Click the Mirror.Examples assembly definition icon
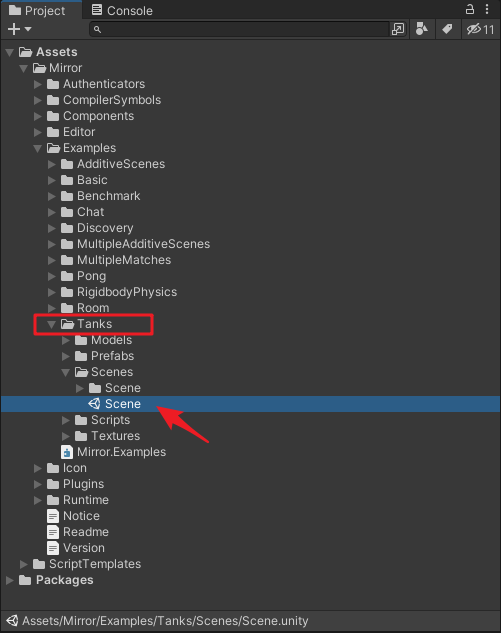 67,452
